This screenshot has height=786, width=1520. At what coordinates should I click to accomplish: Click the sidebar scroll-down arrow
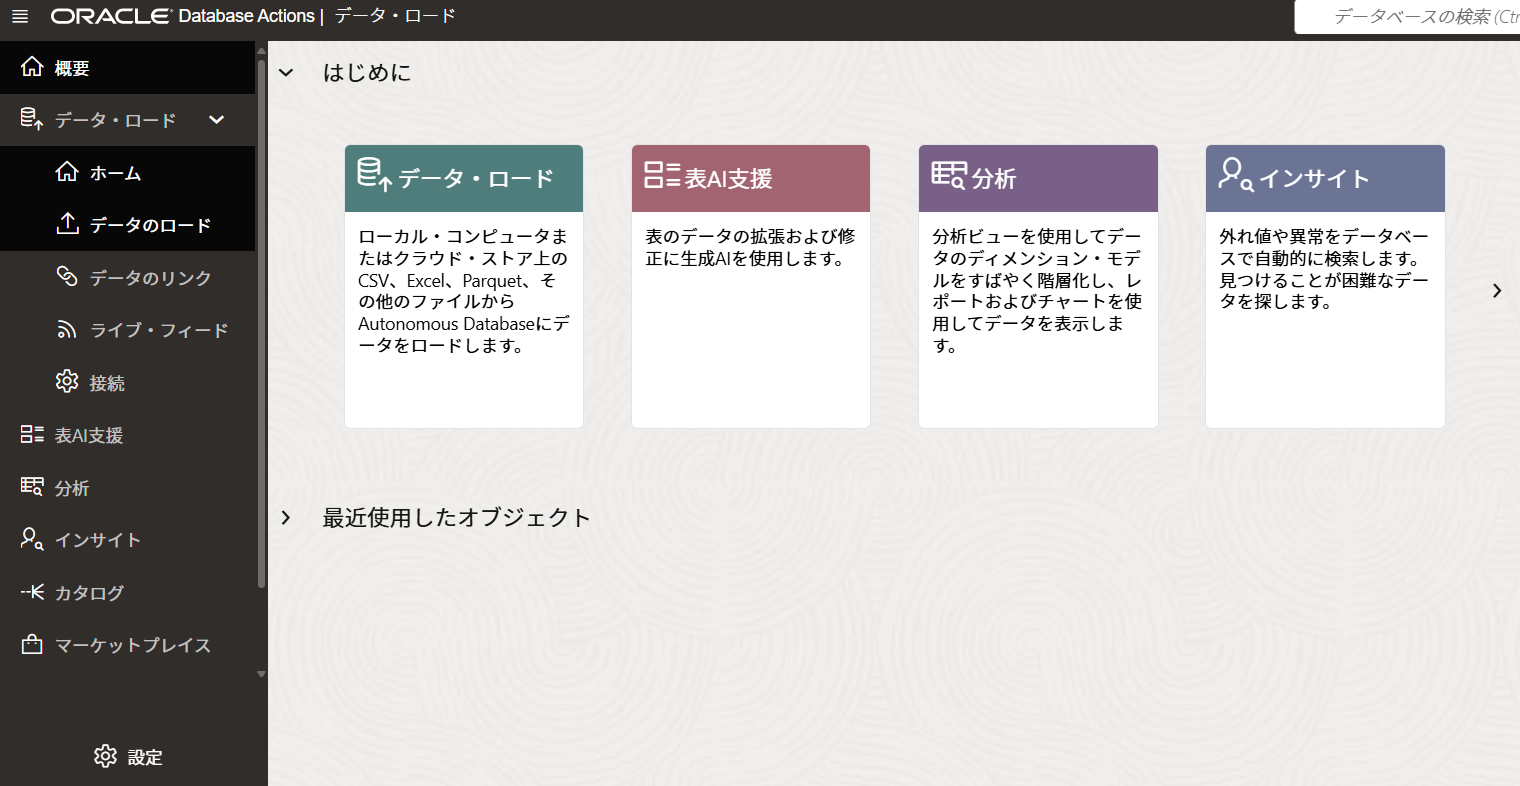click(262, 675)
